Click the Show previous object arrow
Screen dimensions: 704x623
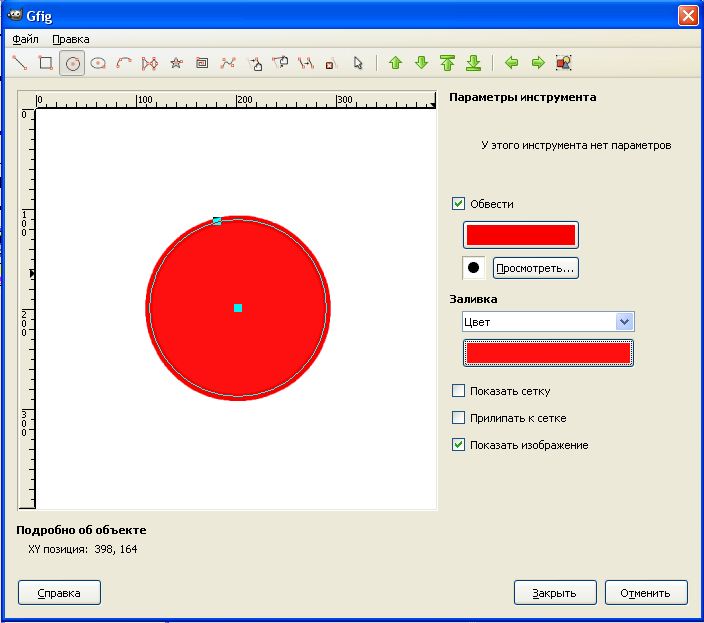pos(512,63)
